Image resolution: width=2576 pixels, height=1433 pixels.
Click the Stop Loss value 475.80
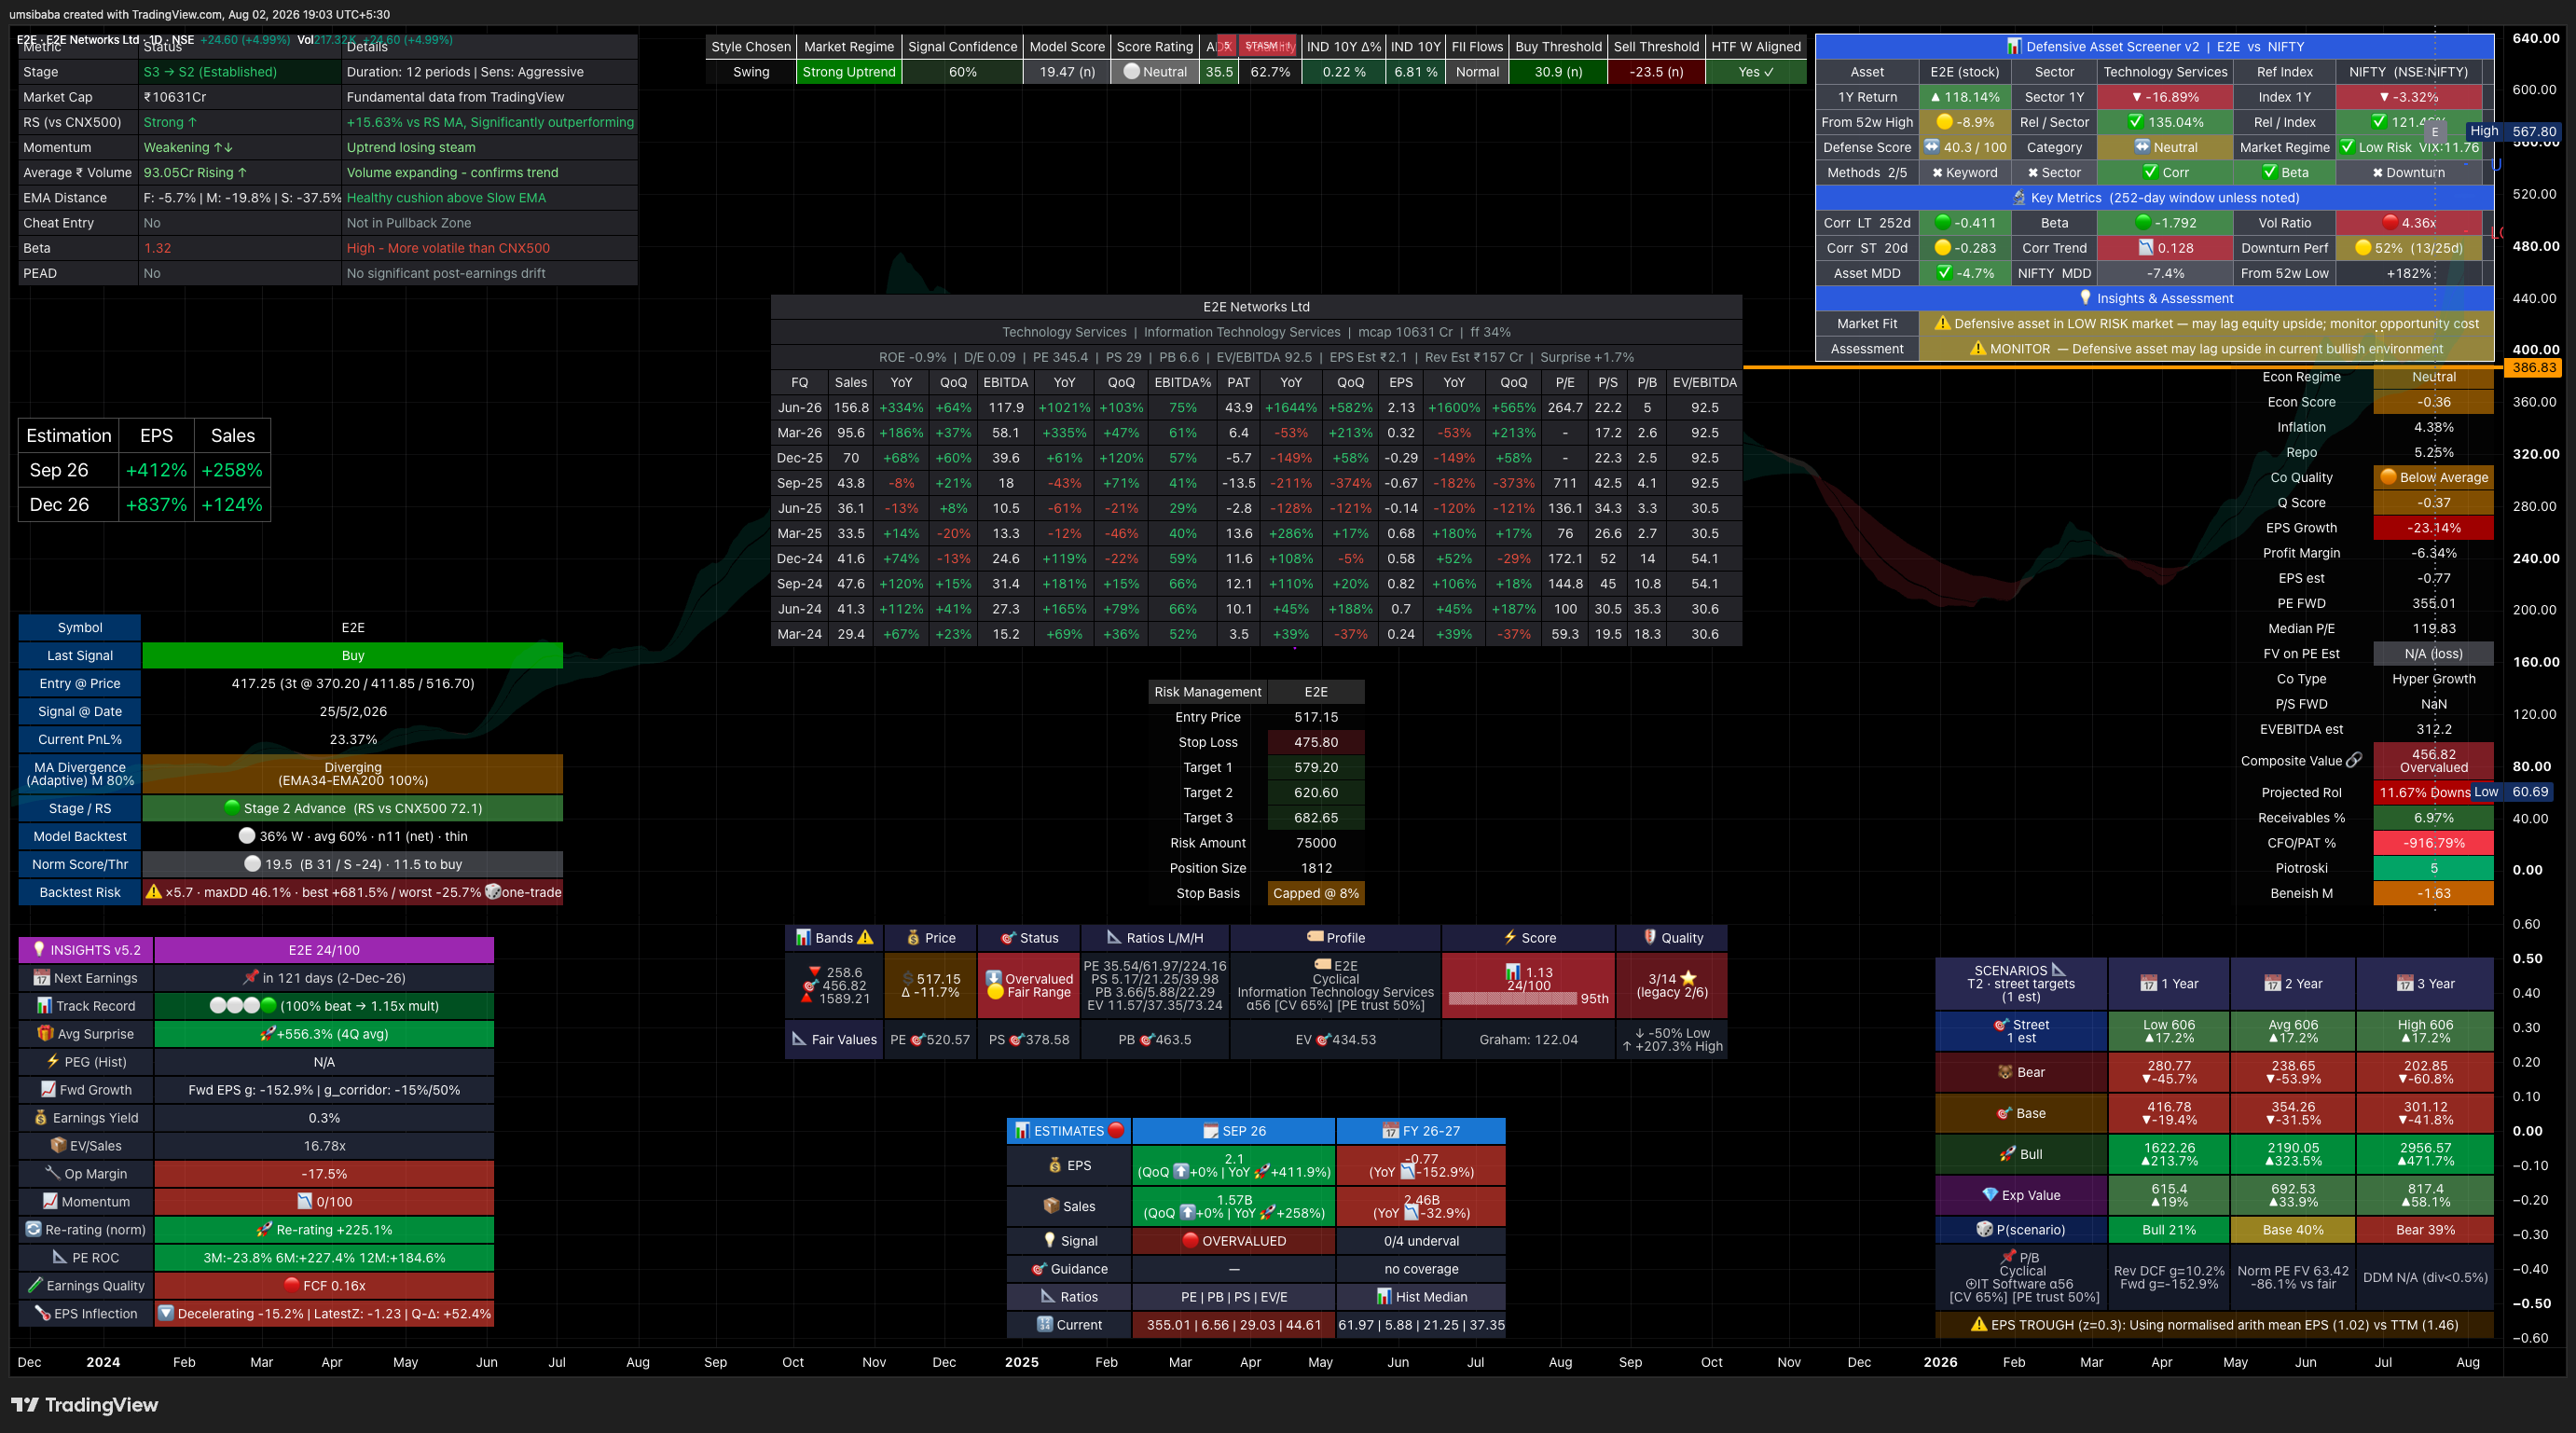click(1316, 742)
